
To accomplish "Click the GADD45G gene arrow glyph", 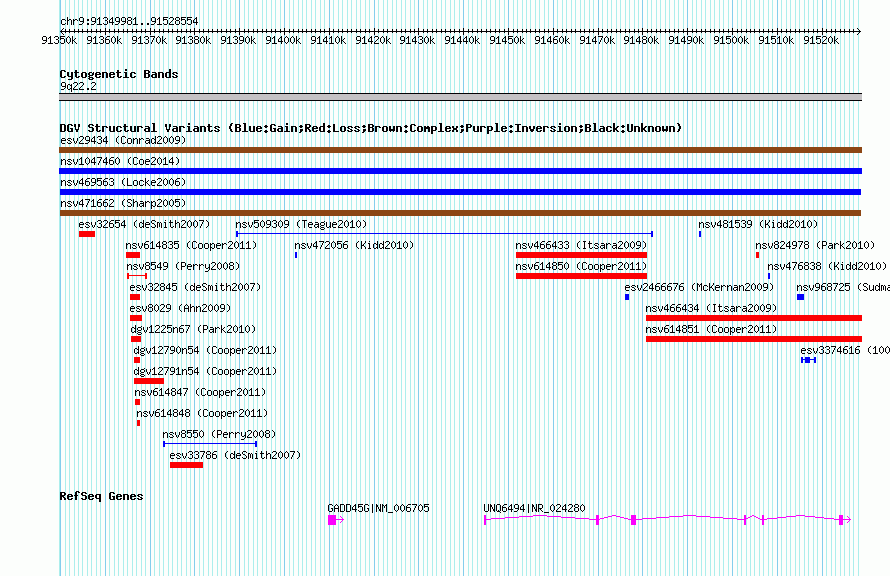I will point(335,520).
